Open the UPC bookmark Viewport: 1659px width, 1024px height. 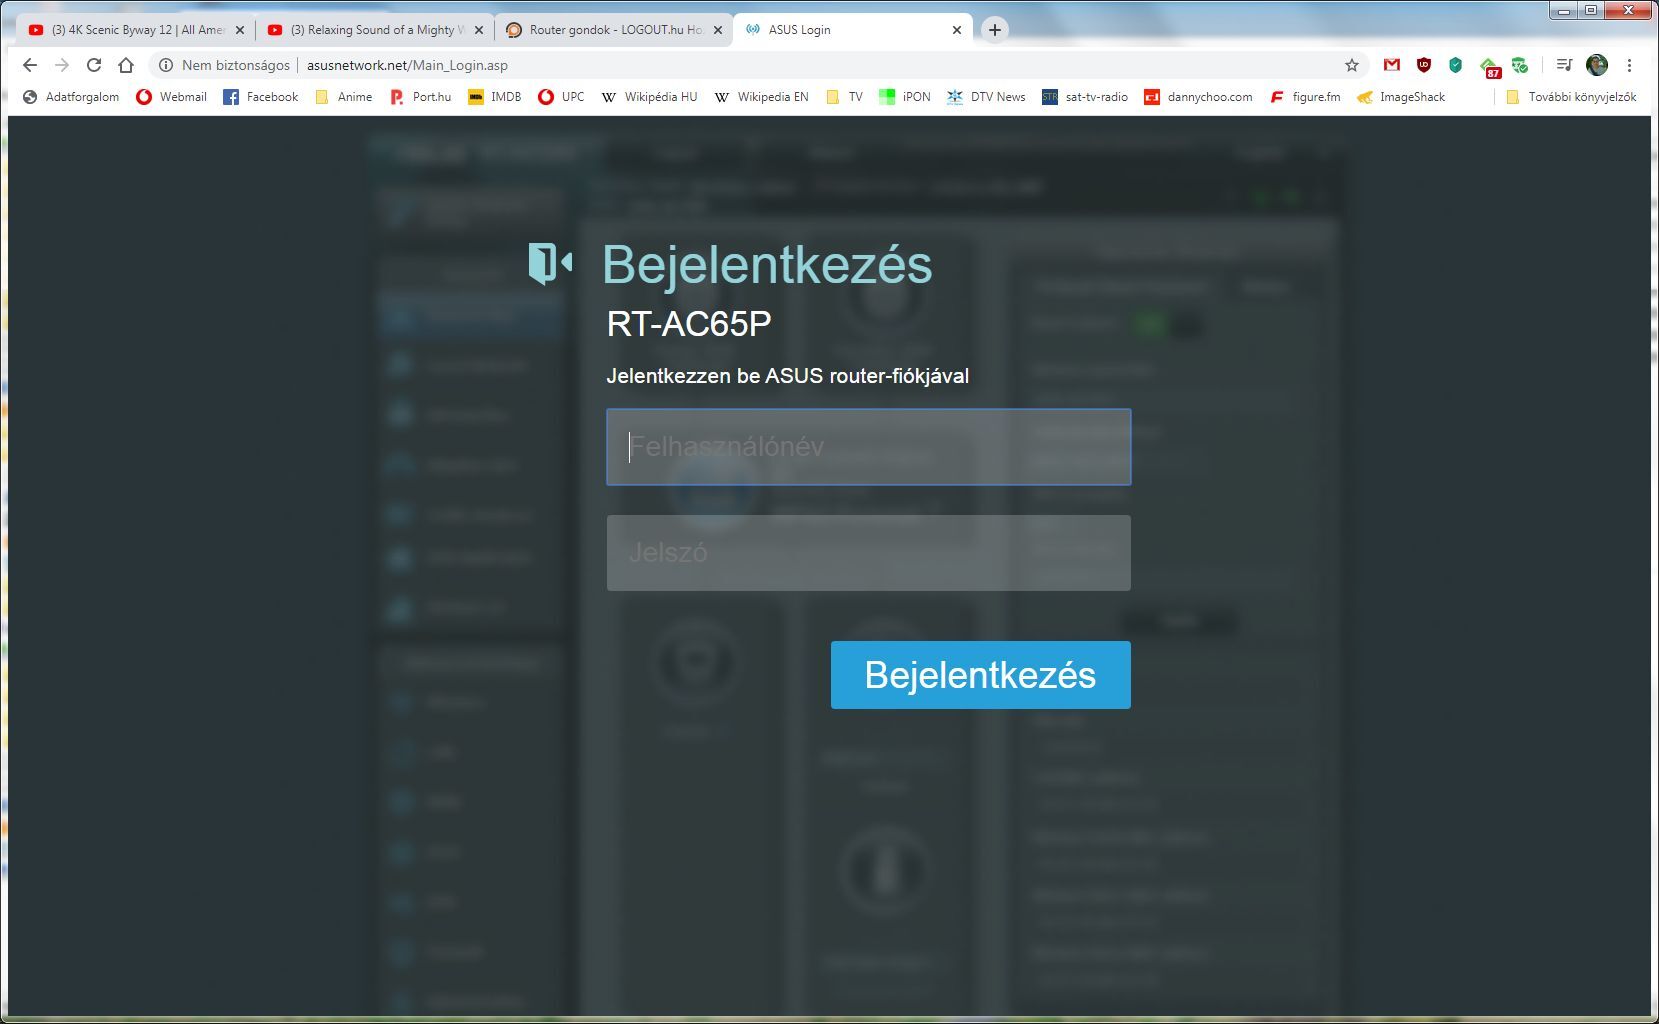(561, 97)
